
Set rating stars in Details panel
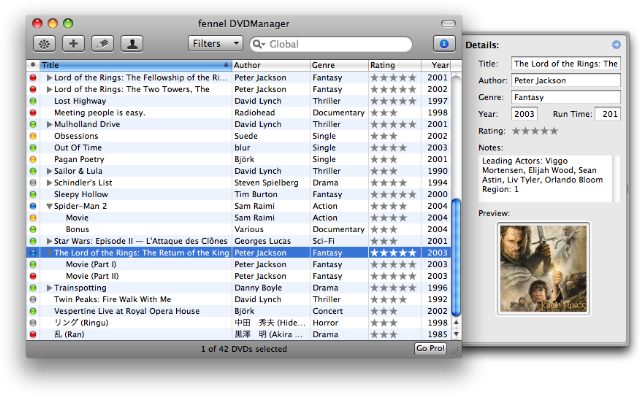coord(535,131)
